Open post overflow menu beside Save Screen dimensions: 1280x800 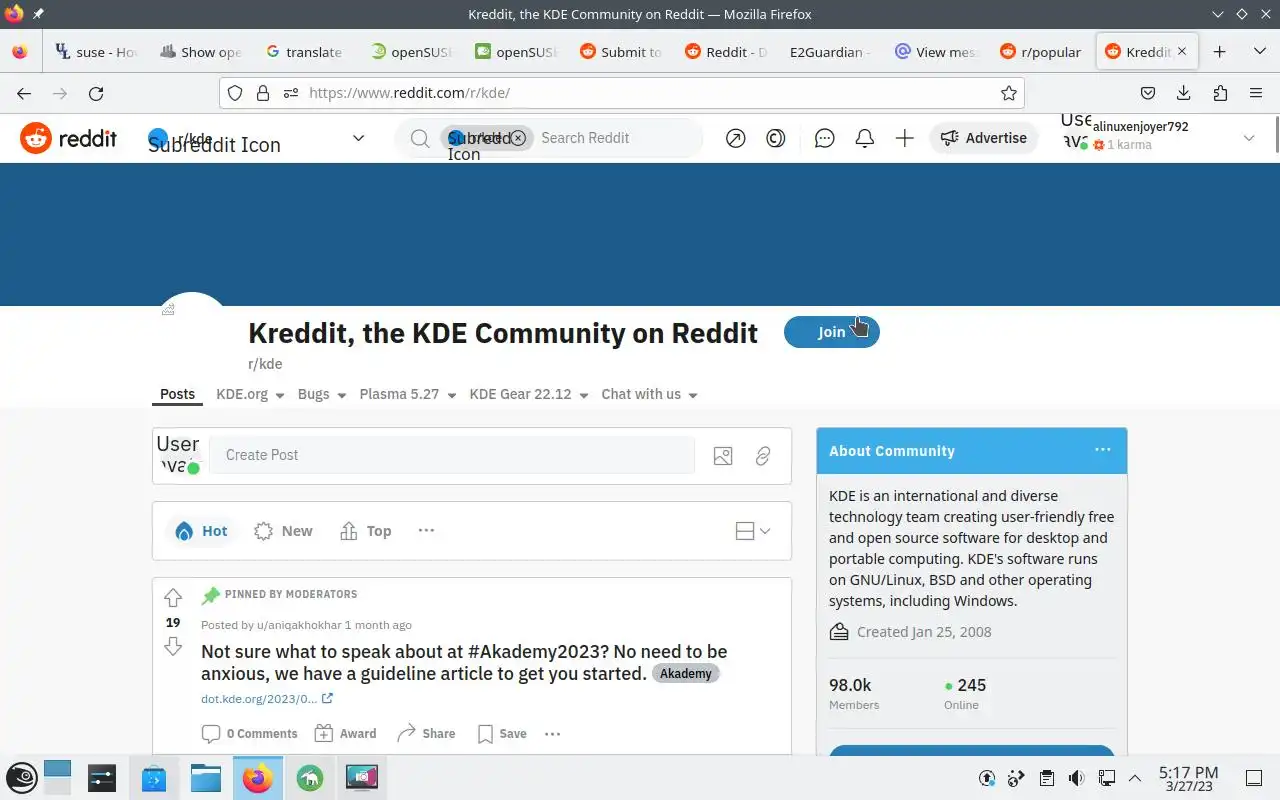pos(552,734)
